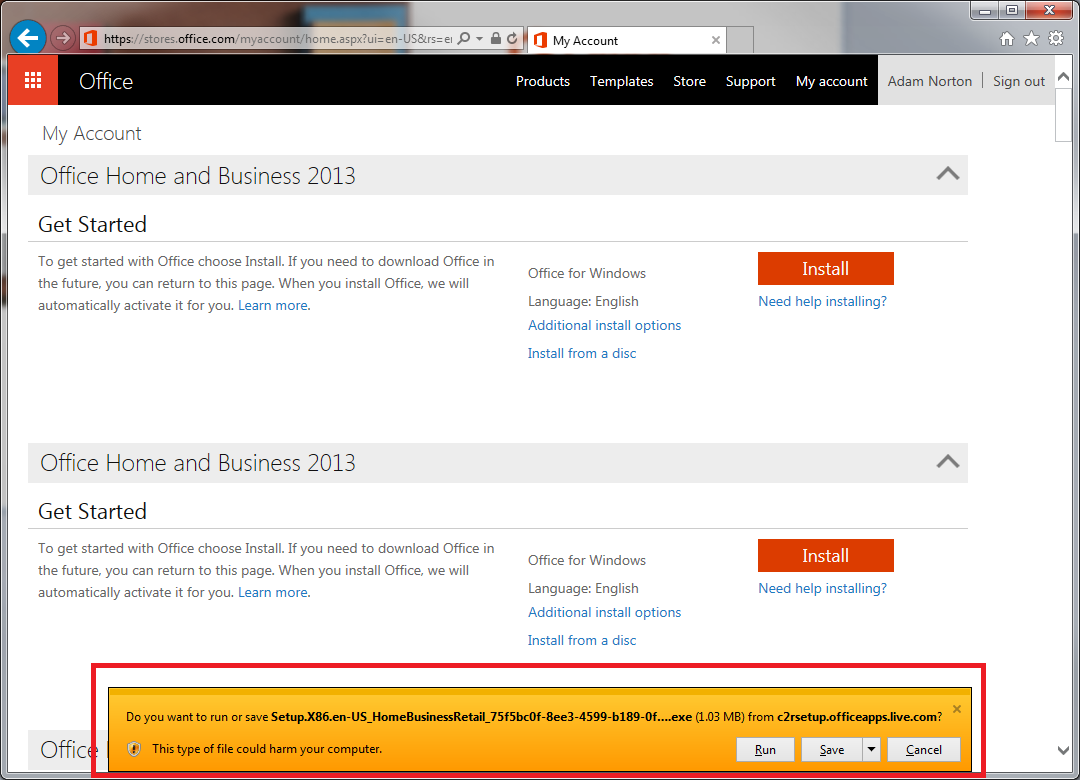Open Favorites with the star icon

1031,39
